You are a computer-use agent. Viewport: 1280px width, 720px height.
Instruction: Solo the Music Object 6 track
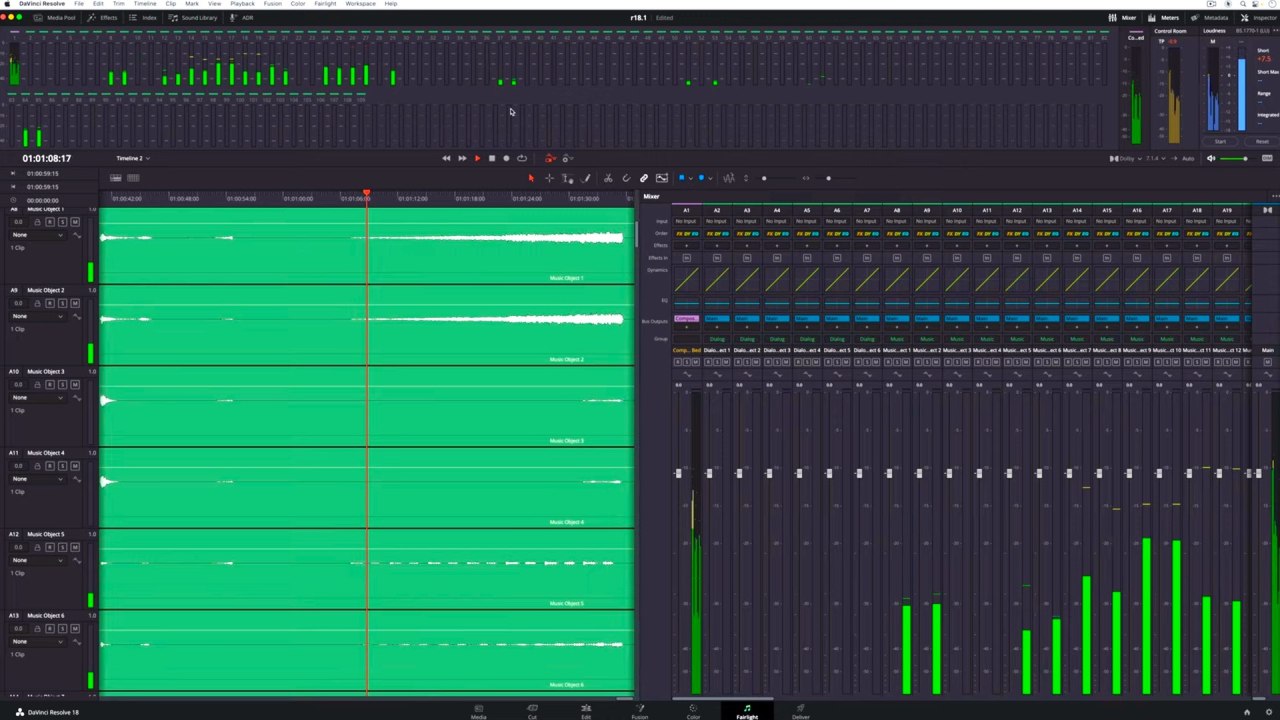tap(63, 628)
